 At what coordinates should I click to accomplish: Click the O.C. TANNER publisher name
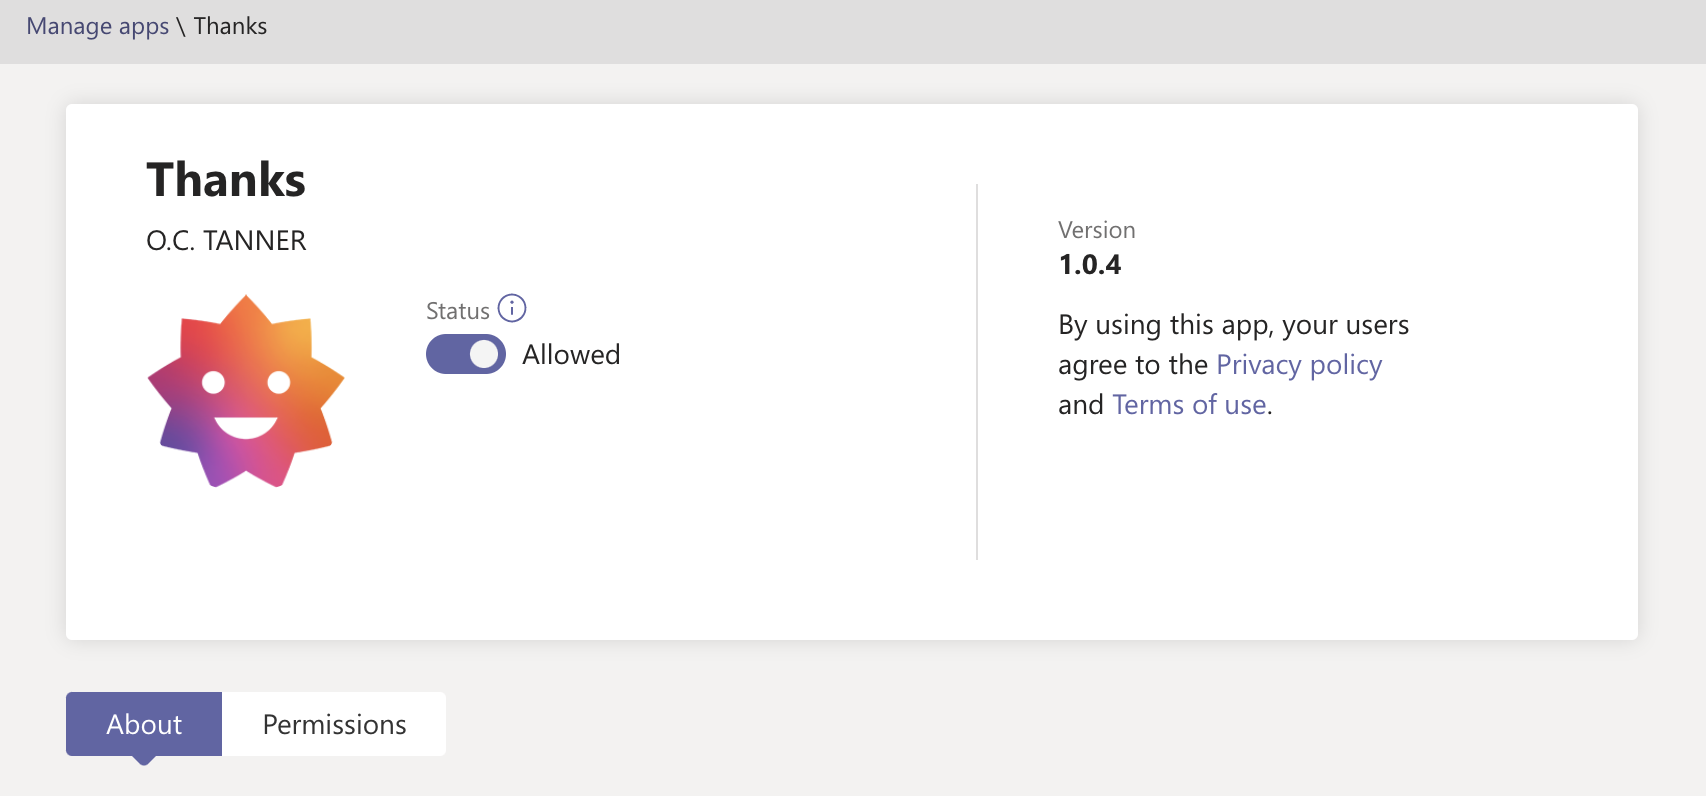click(x=226, y=241)
